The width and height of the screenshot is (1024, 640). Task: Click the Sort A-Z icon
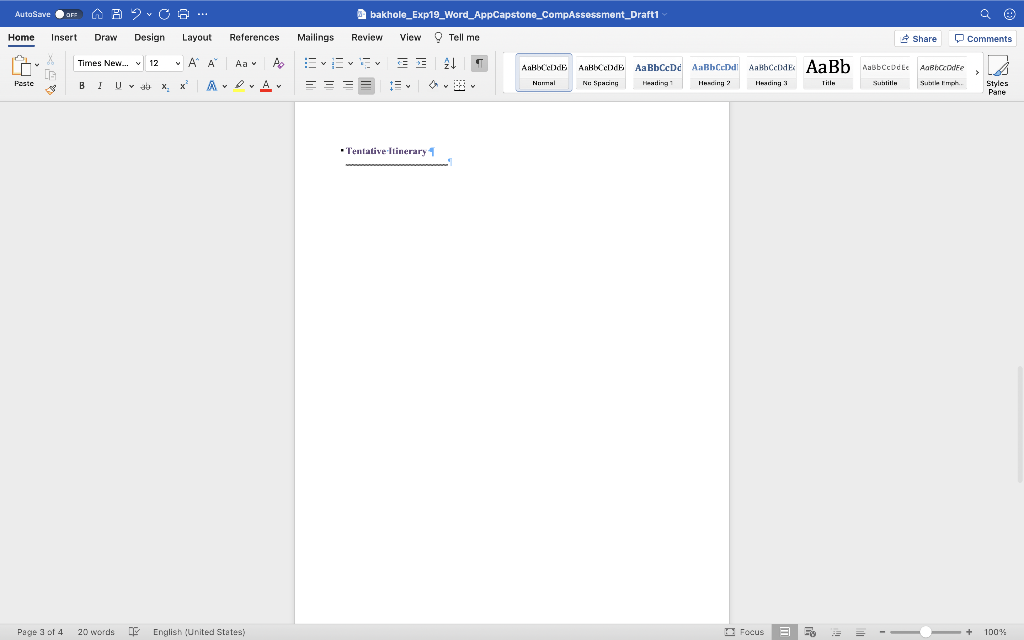coord(450,63)
